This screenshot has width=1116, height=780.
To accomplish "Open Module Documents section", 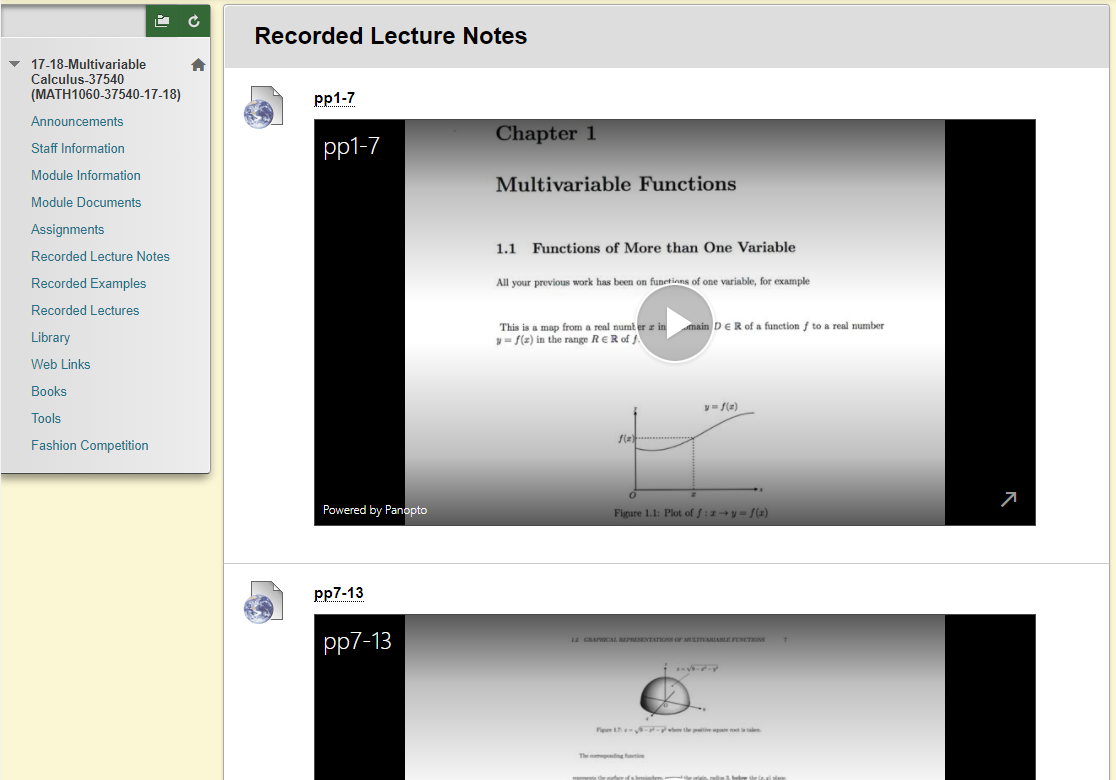I will click(86, 203).
